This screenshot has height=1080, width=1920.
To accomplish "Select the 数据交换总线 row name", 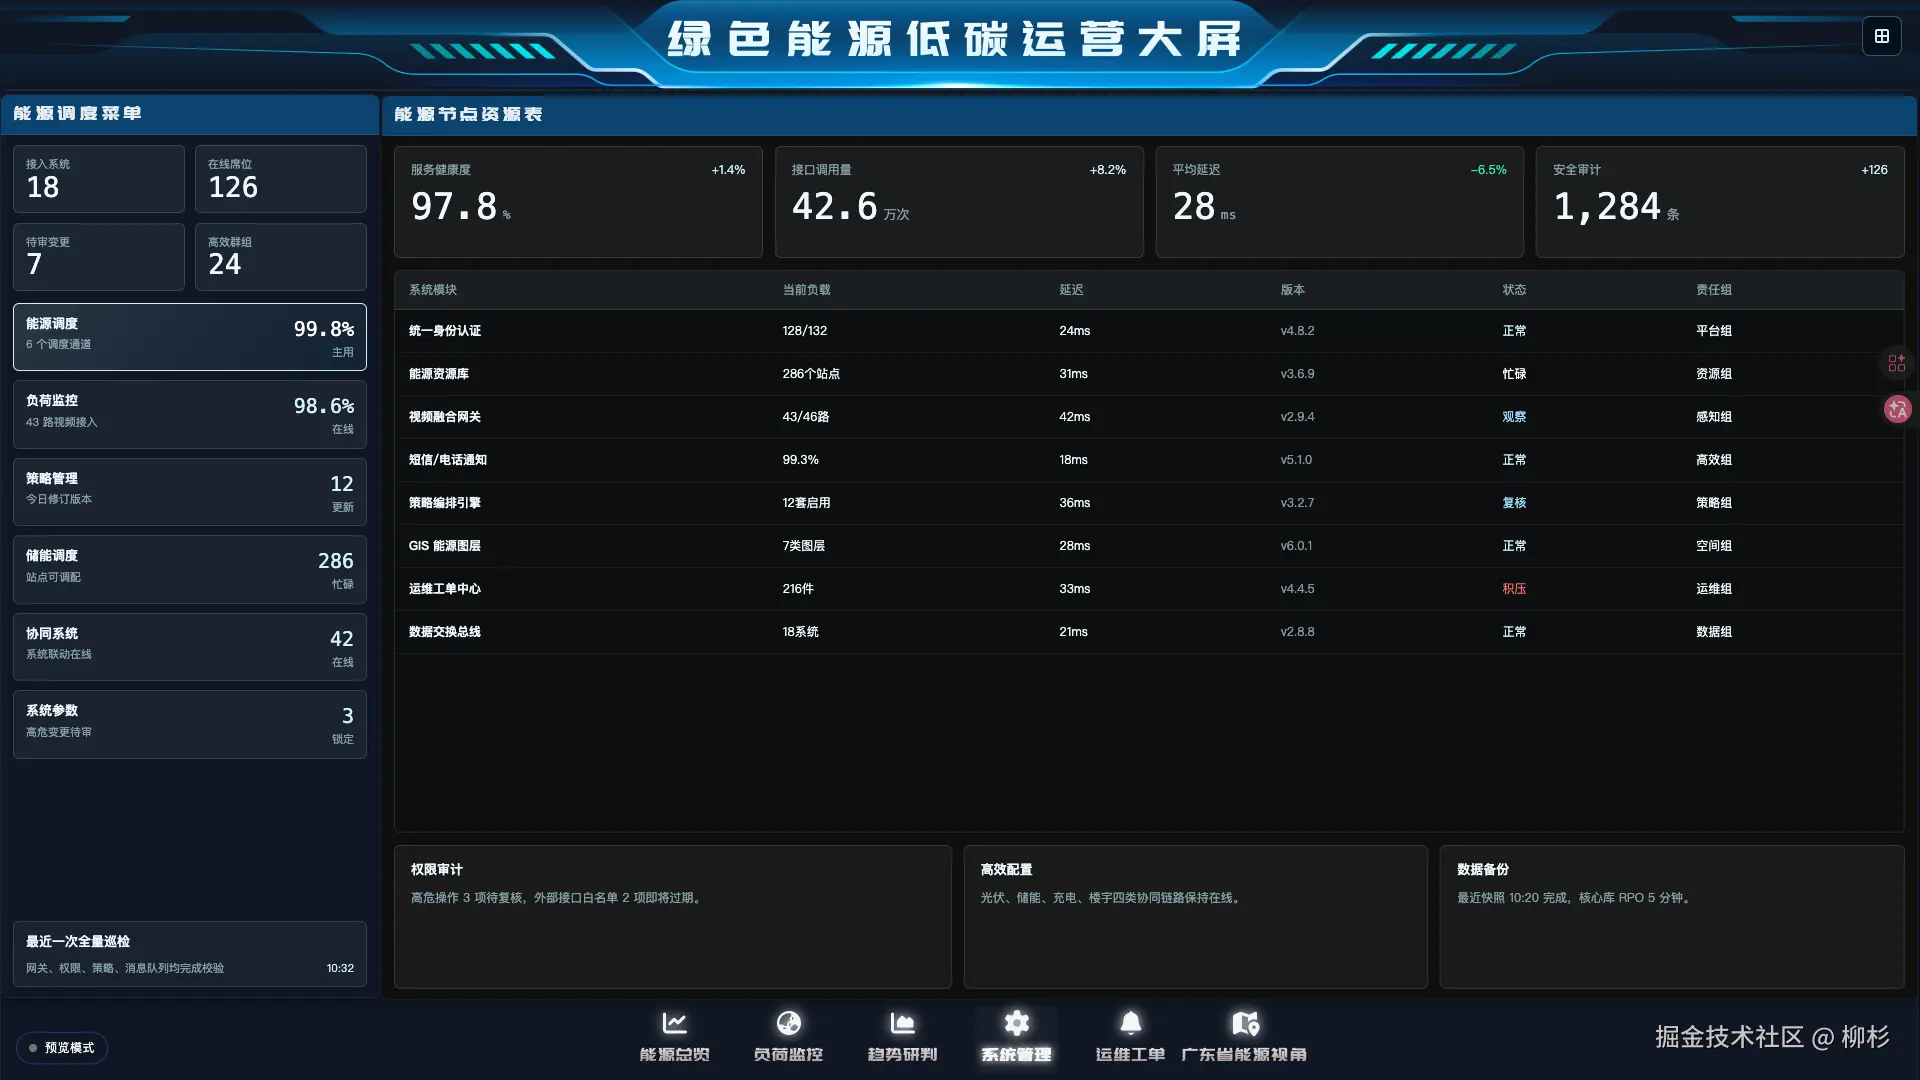I will [445, 632].
